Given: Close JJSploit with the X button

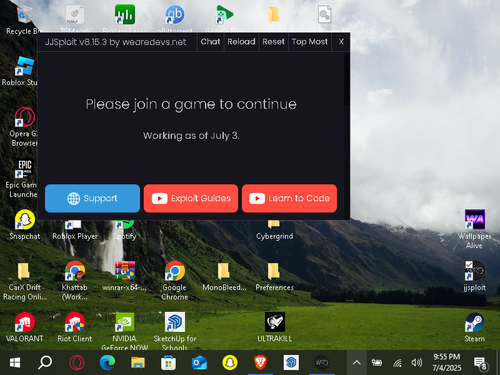Looking at the screenshot, I should coord(341,42).
